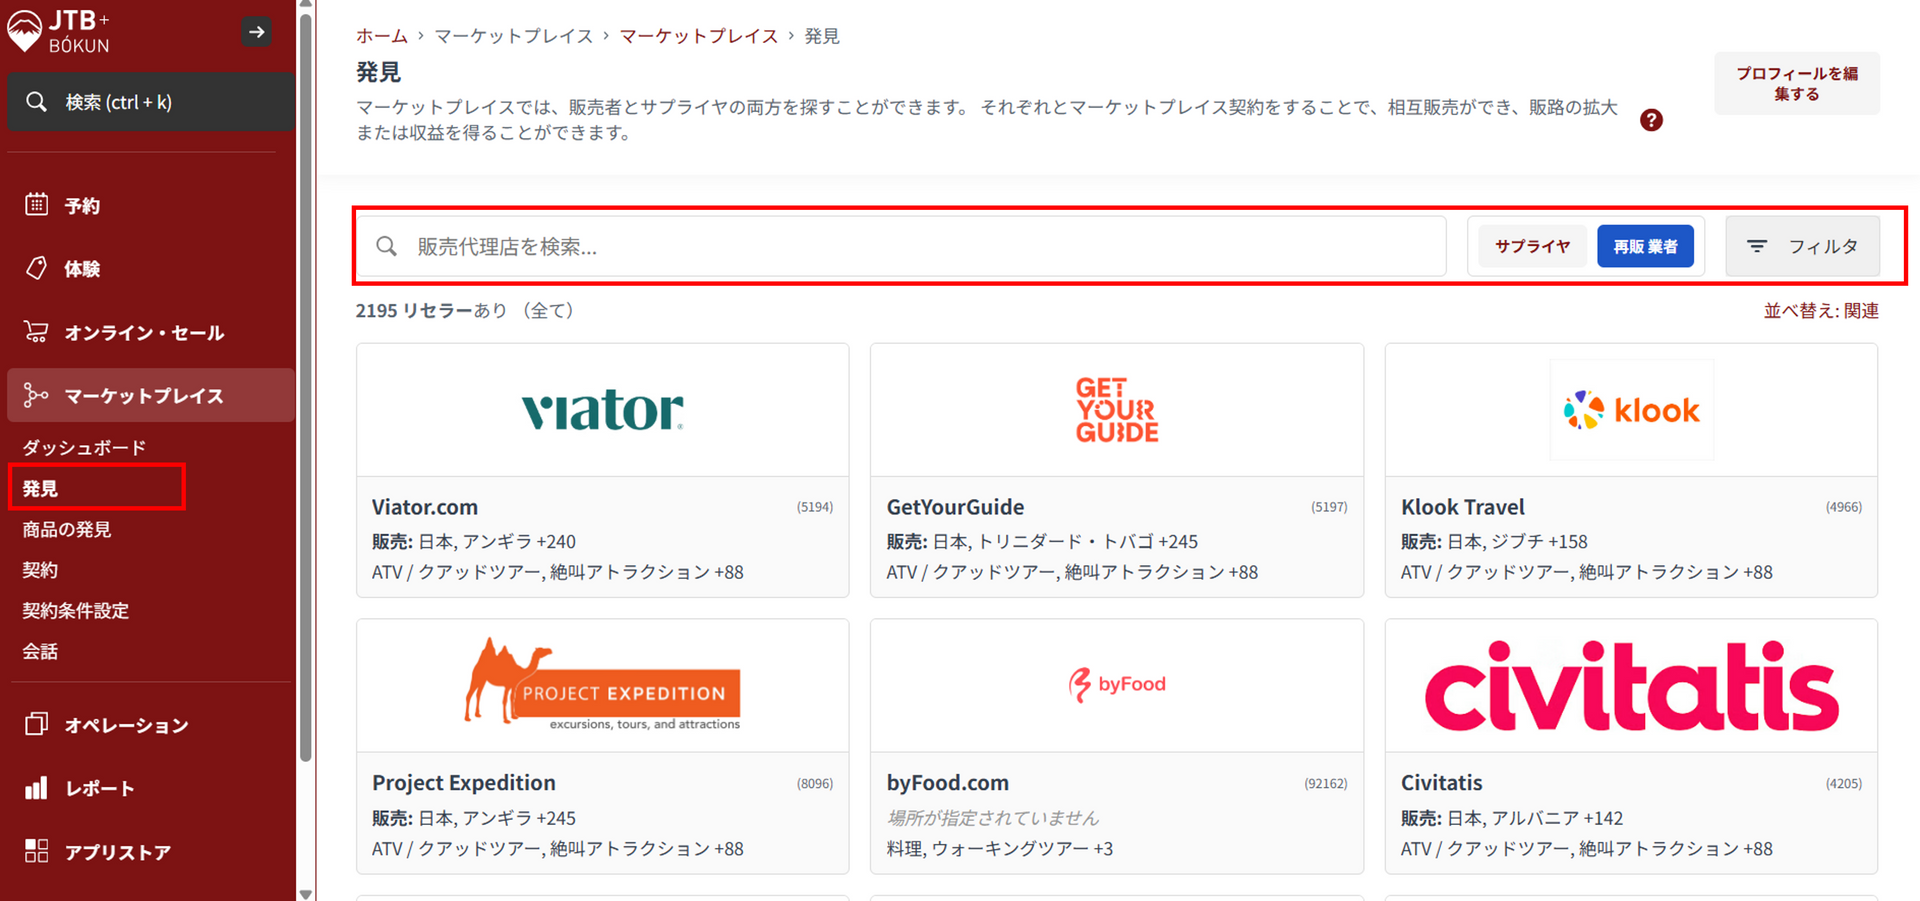1920x901 pixels.
Task: Click the cart icon beside オンライン・セール
Action: pos(36,331)
